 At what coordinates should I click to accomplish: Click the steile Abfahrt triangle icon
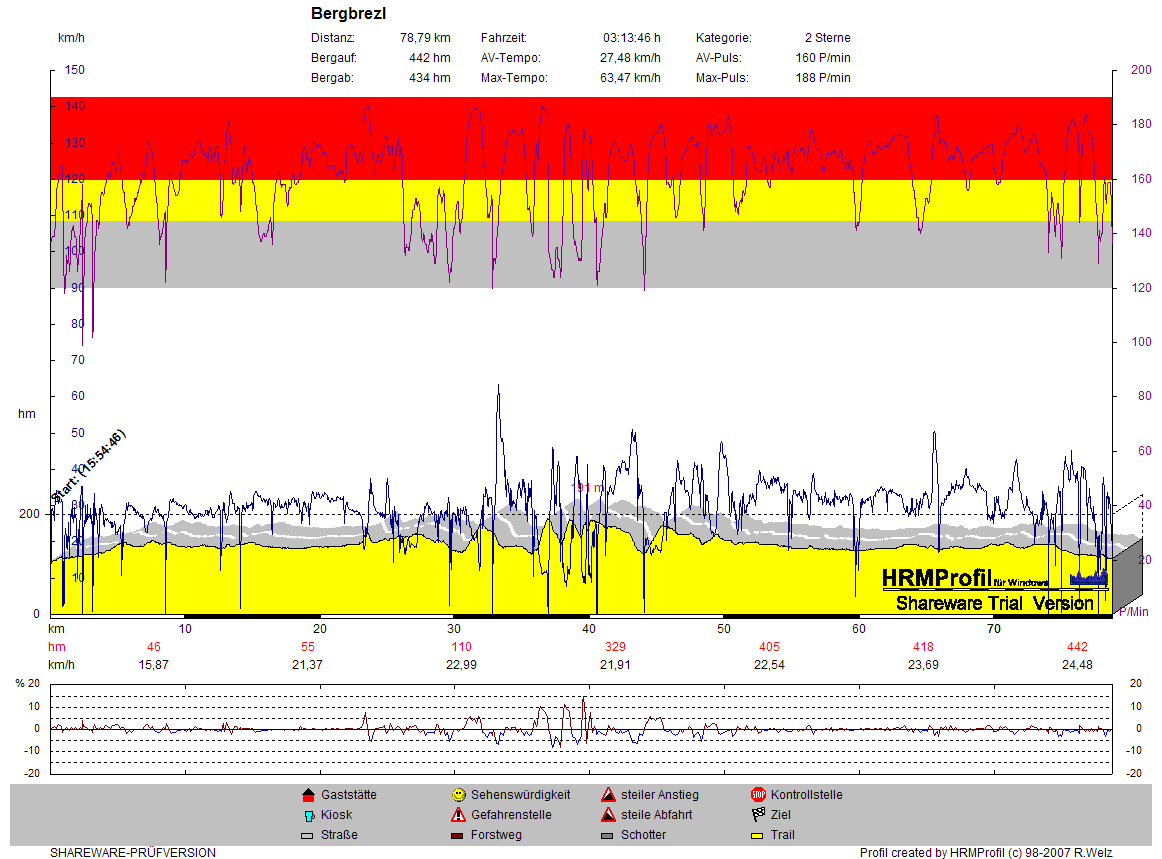[x=608, y=815]
